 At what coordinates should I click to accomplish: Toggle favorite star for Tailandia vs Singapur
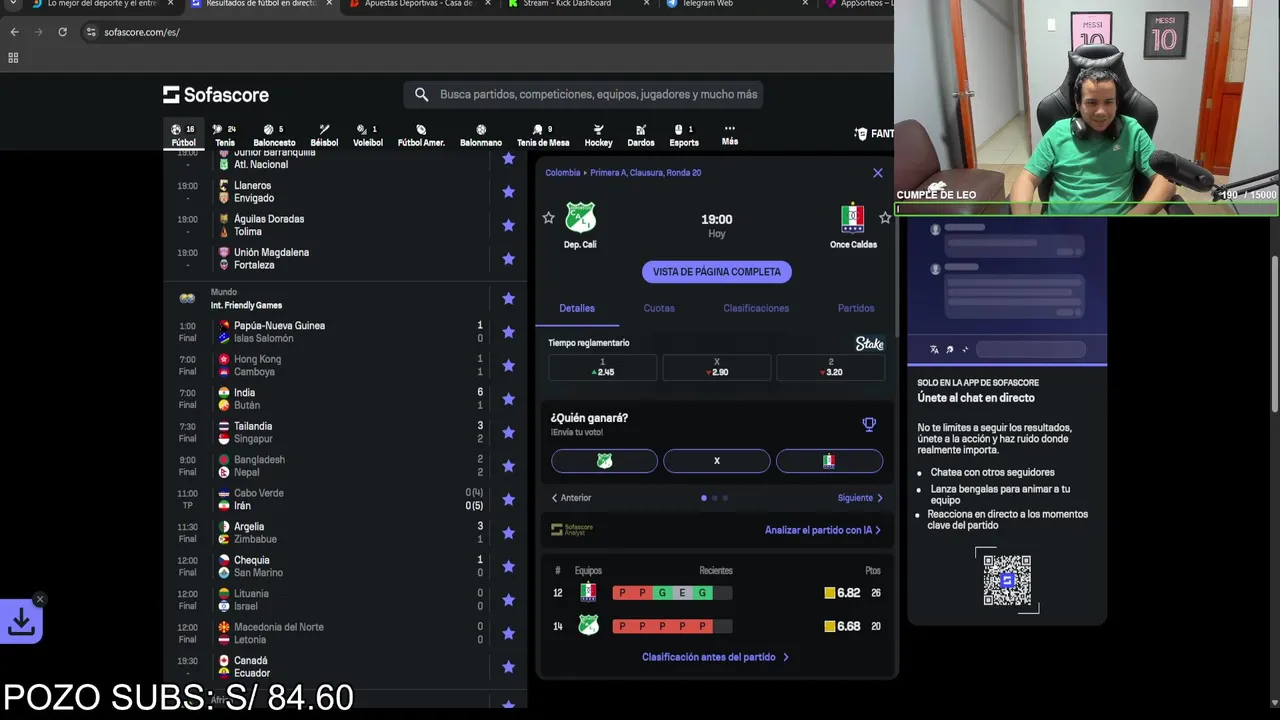[508, 432]
